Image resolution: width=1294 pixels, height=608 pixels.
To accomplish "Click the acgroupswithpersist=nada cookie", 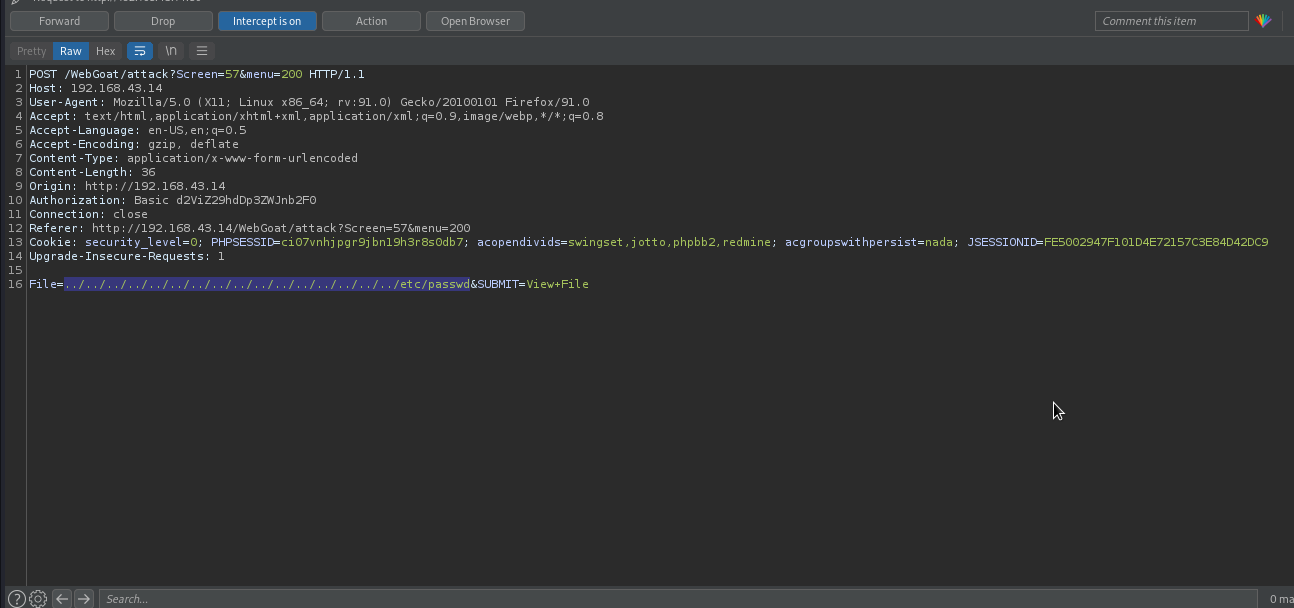I will pyautogui.click(x=869, y=242).
